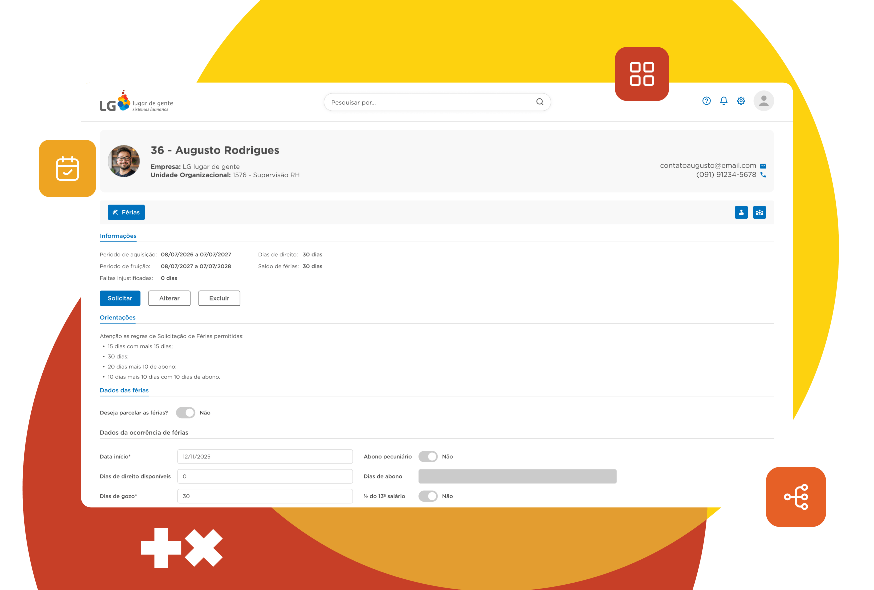This screenshot has width=874, height=590.
Task: Toggle the 'Deseja parcelar as férias?' switch
Action: point(185,412)
